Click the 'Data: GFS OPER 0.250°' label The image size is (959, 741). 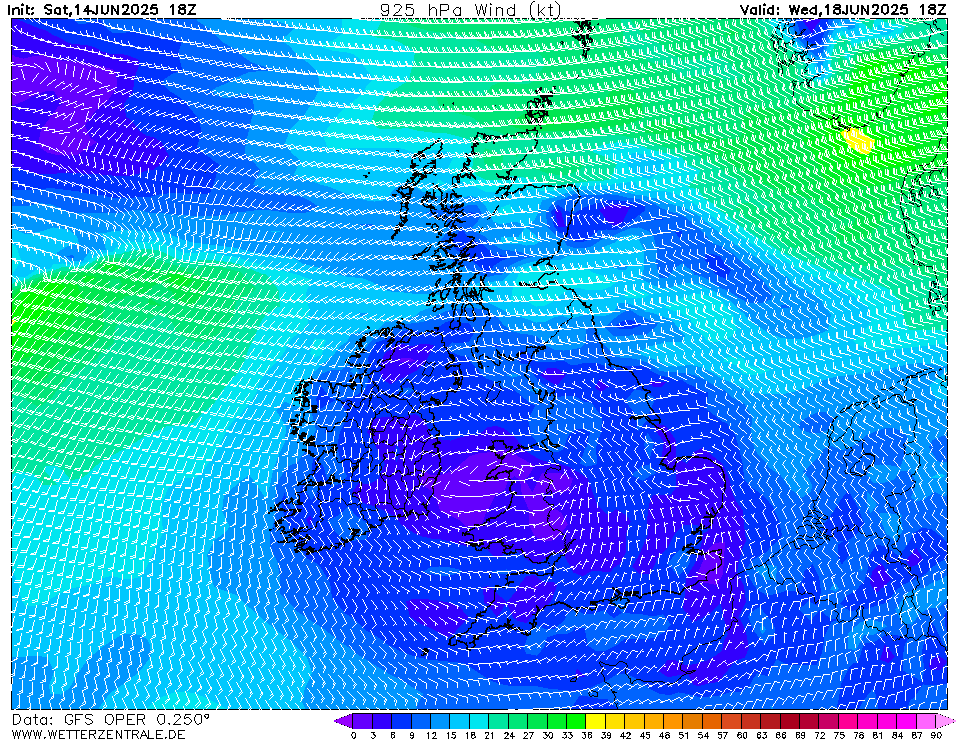pos(111,720)
